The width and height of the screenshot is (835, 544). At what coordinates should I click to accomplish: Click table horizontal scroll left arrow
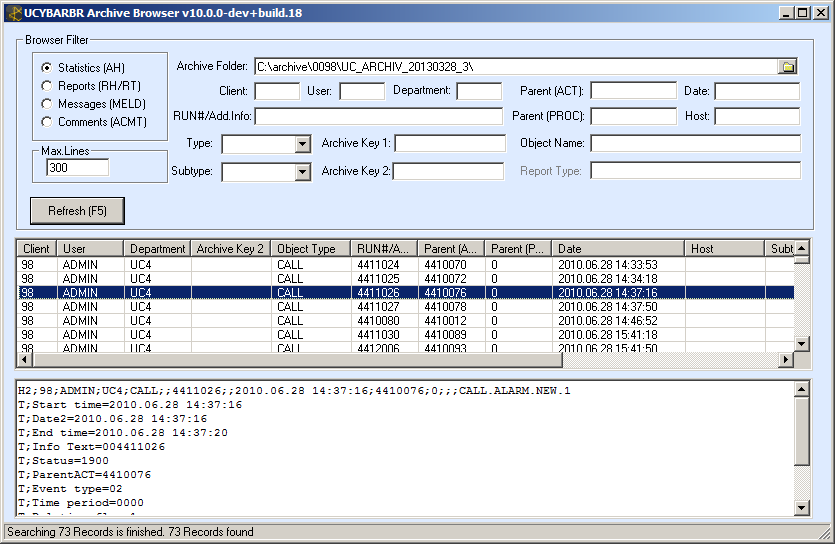(x=25, y=360)
